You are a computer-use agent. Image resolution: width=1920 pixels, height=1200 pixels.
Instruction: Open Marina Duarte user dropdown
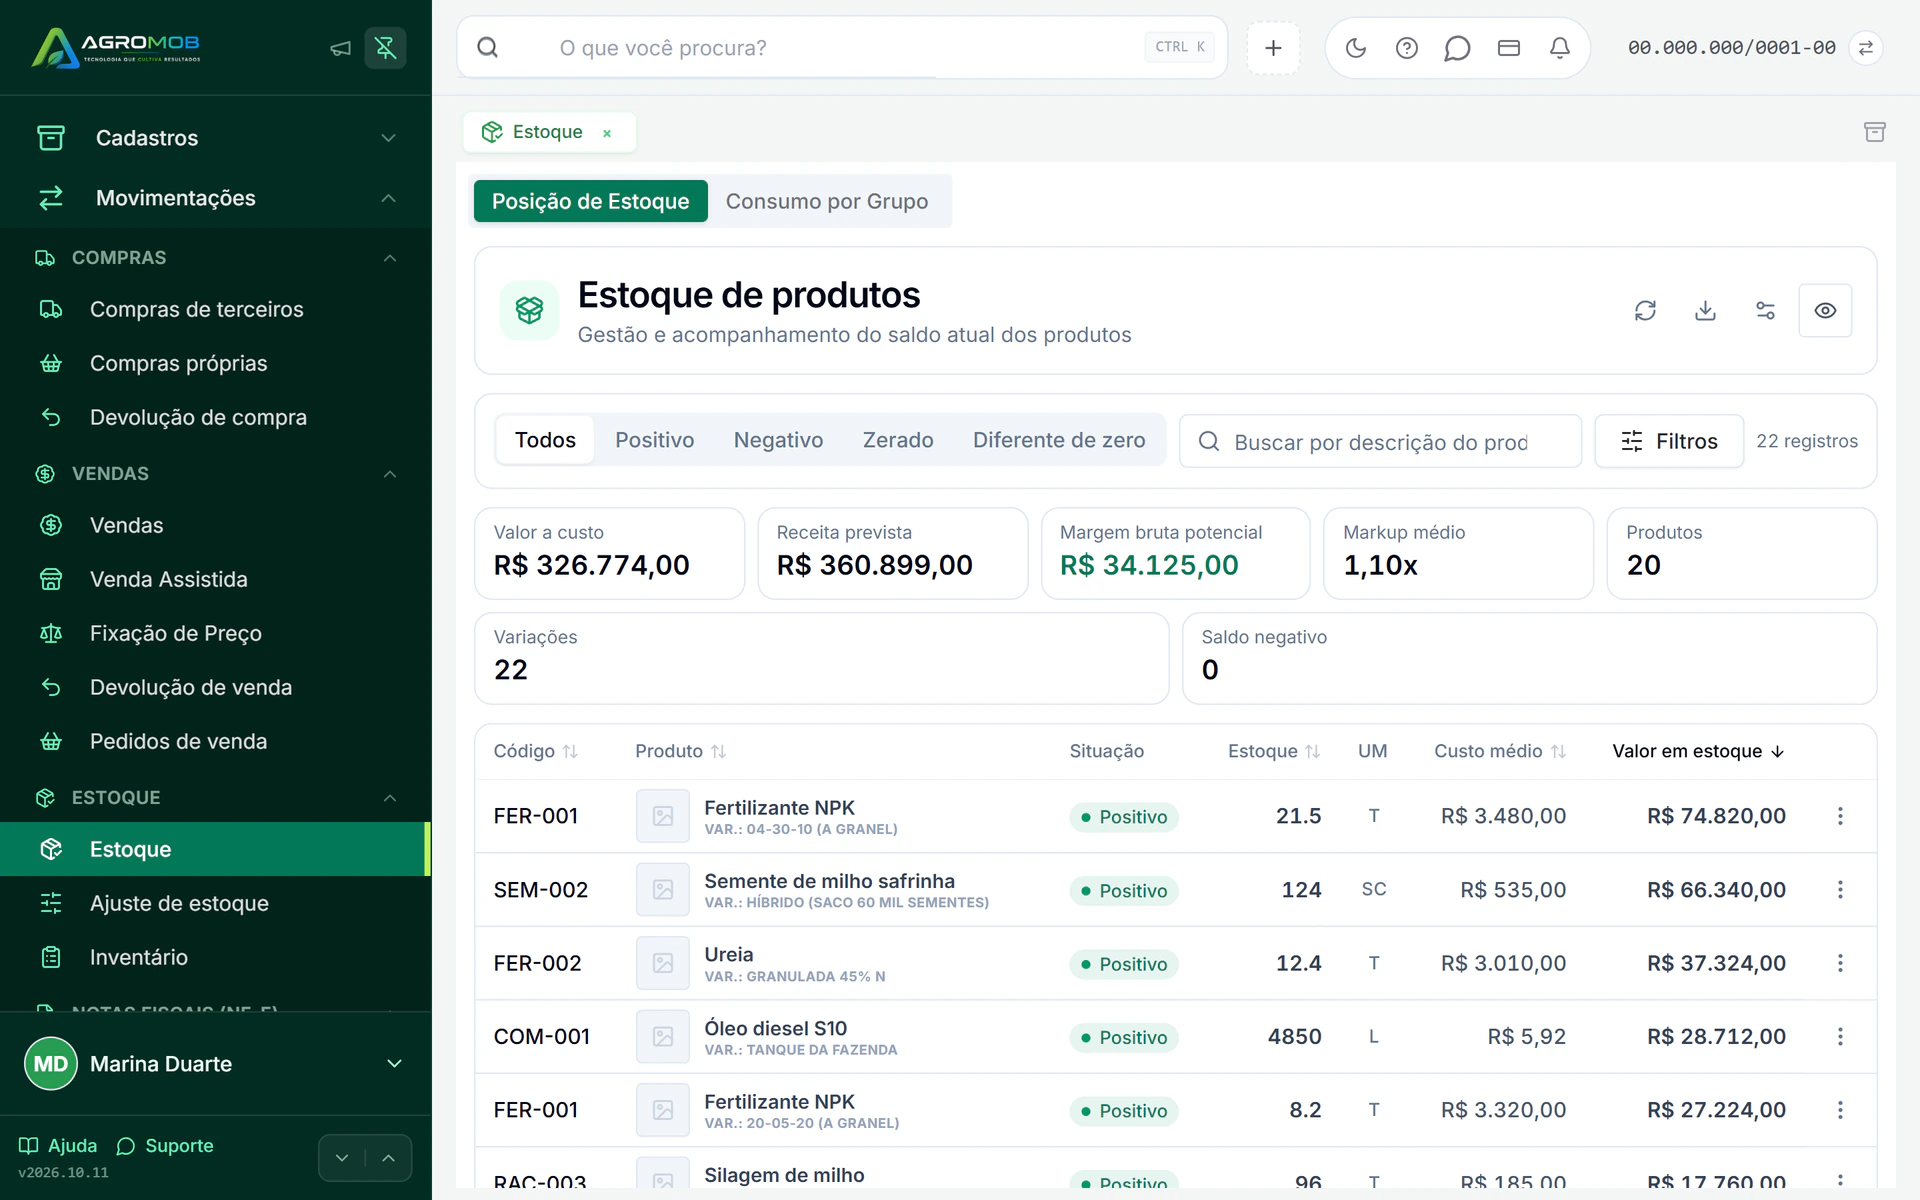(216, 1064)
